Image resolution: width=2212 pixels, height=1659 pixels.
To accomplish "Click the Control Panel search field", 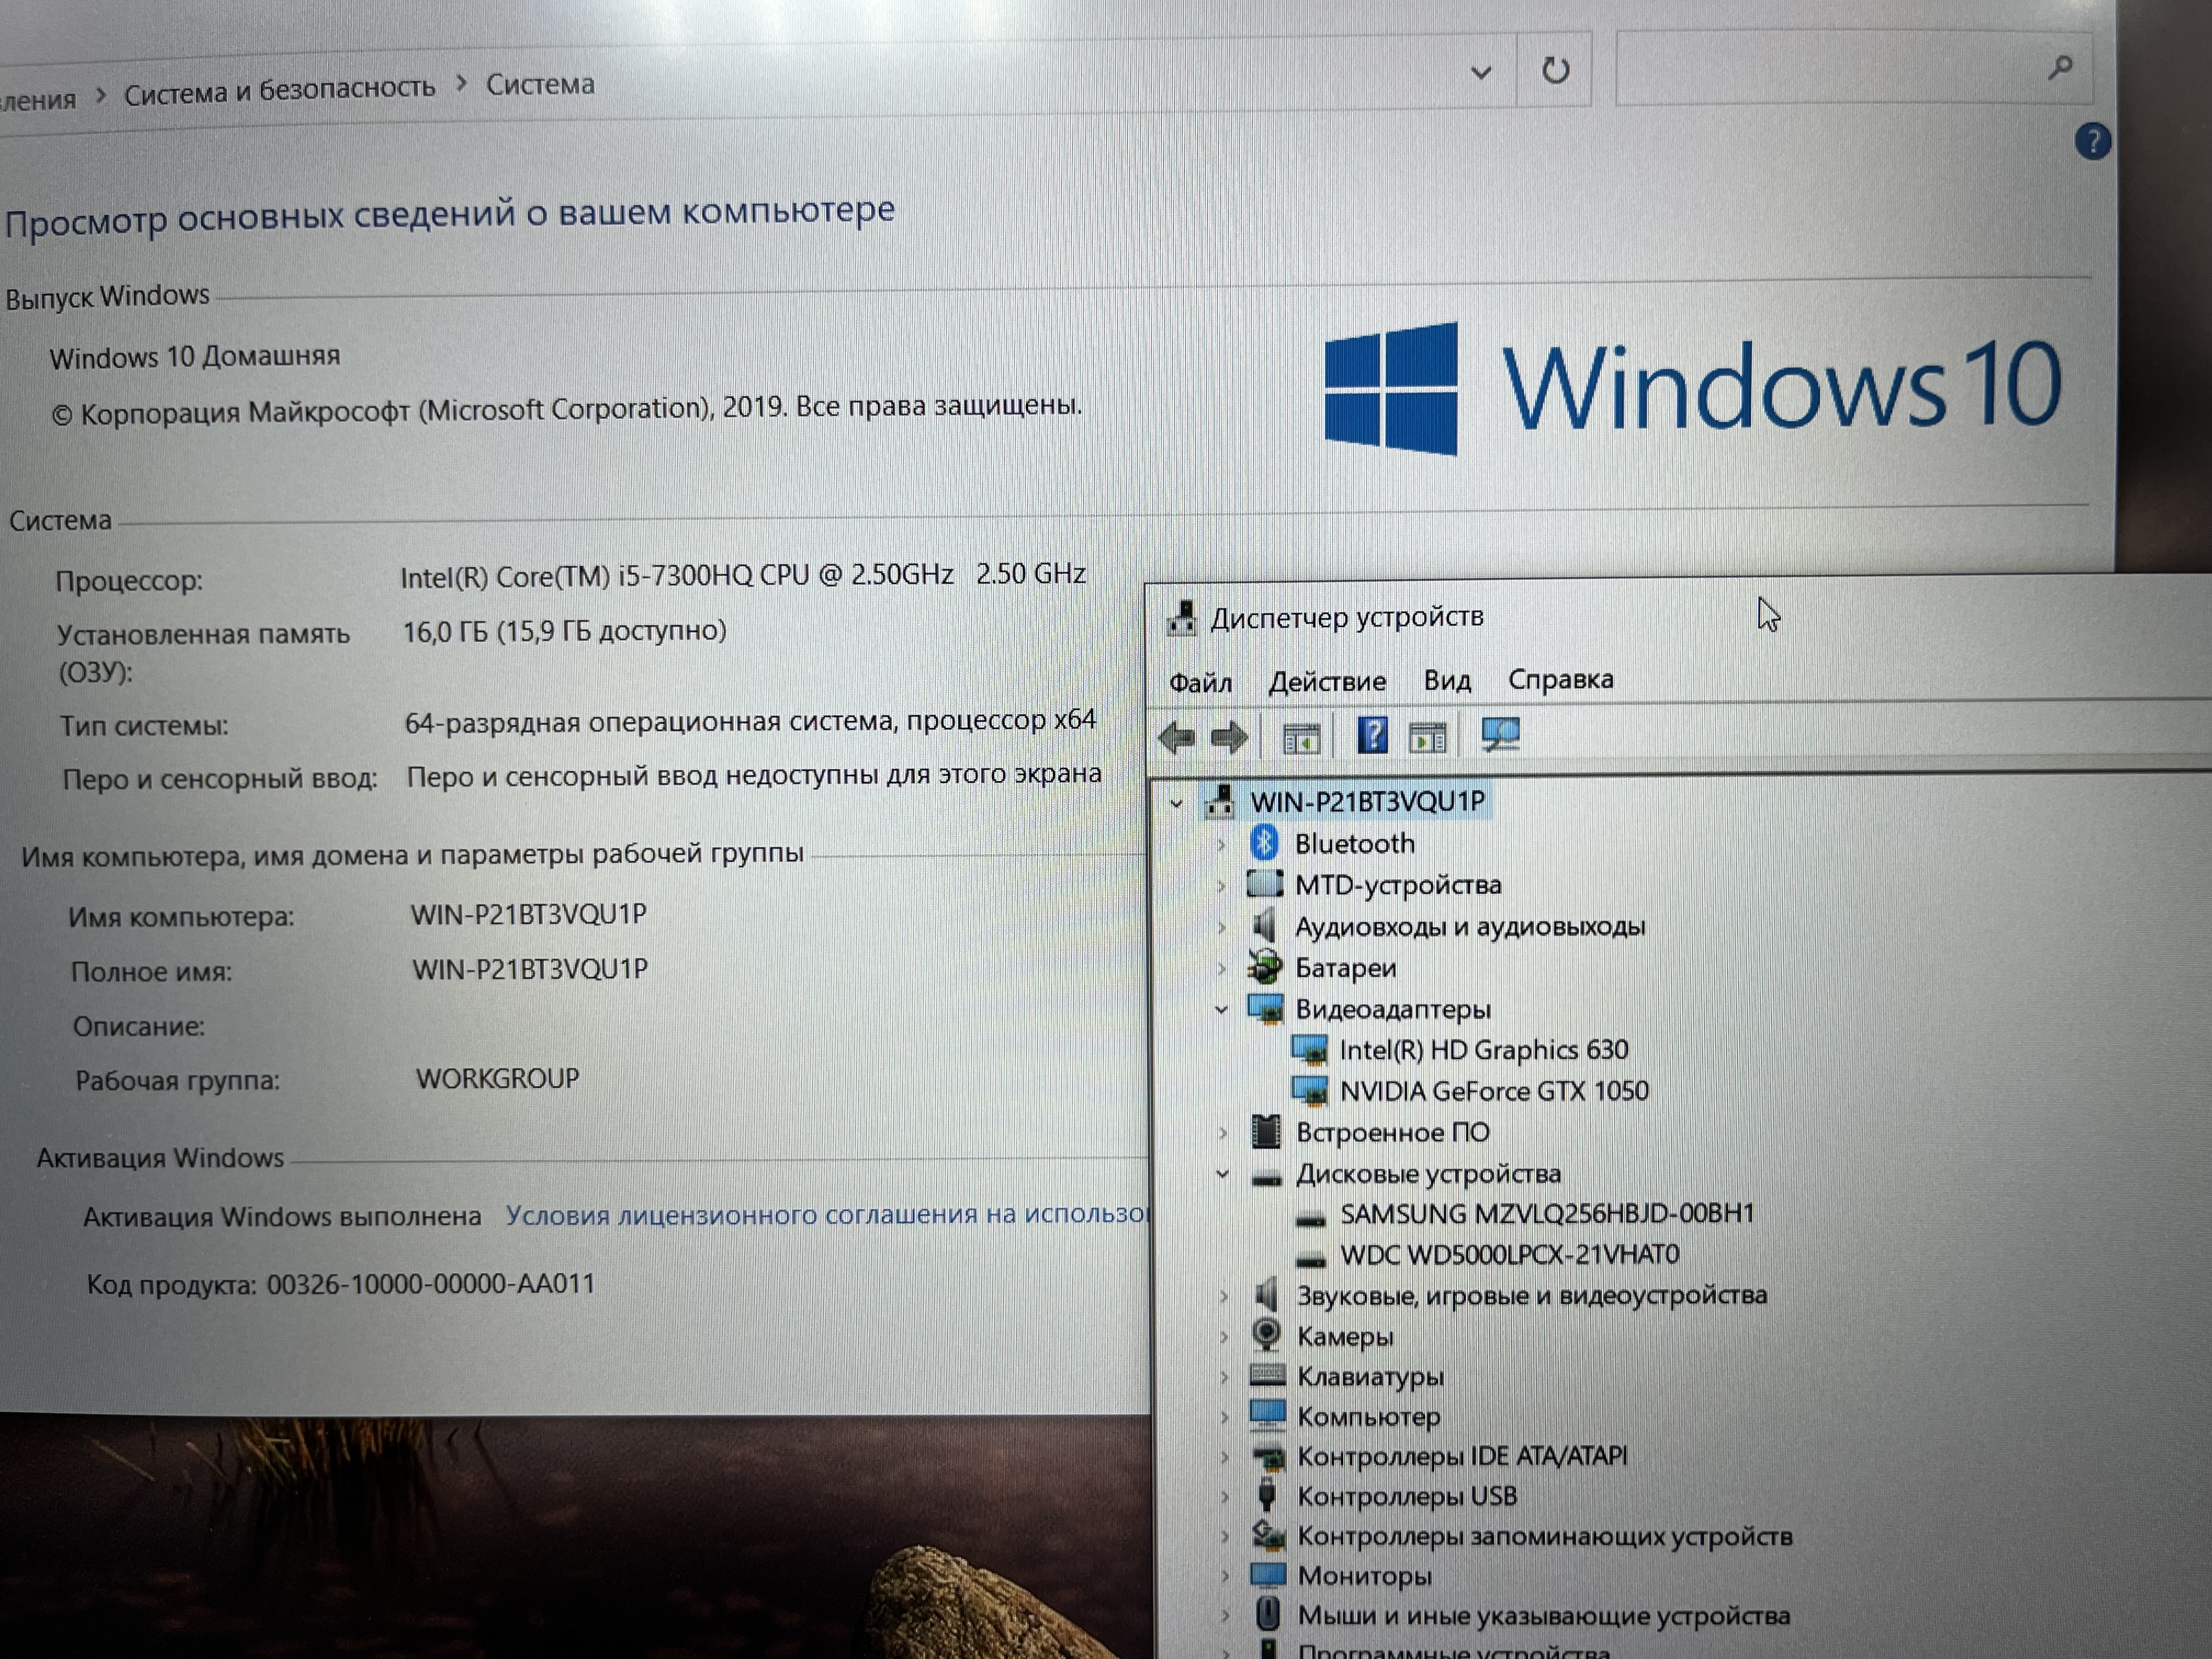I will [x=1830, y=69].
